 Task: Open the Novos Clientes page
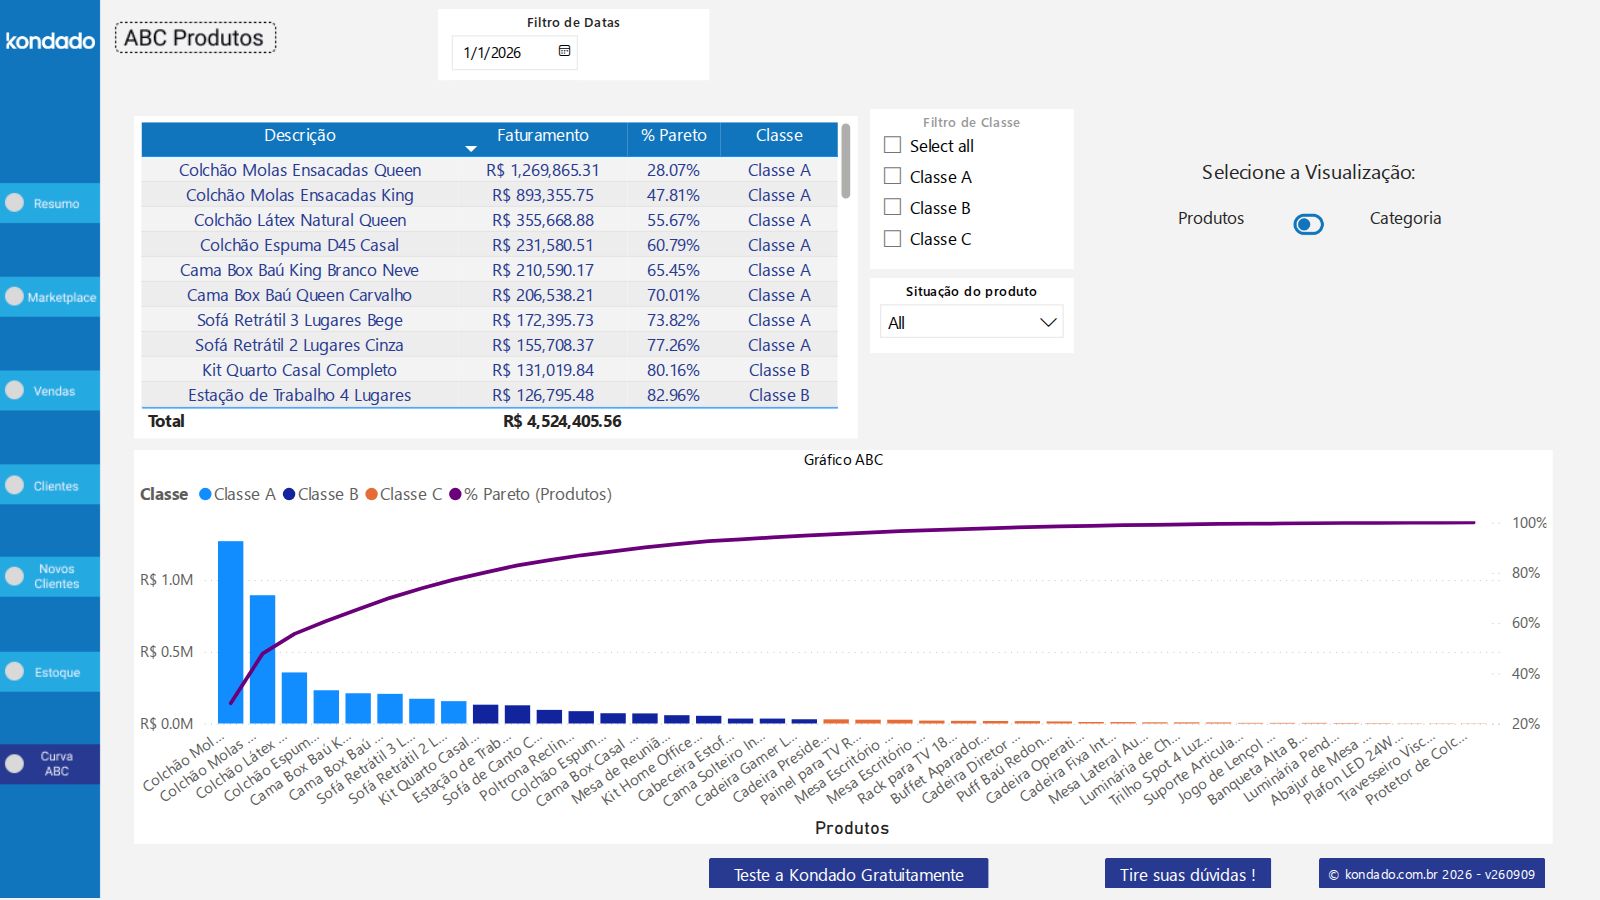pyautogui.click(x=50, y=577)
